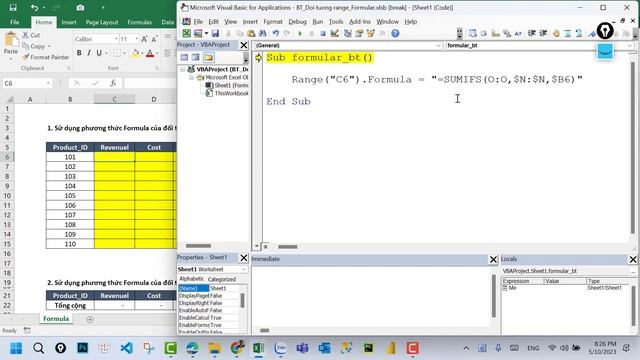Click Cut in Excel Clipboard group
The width and height of the screenshot is (640, 360).
(x=31, y=36)
